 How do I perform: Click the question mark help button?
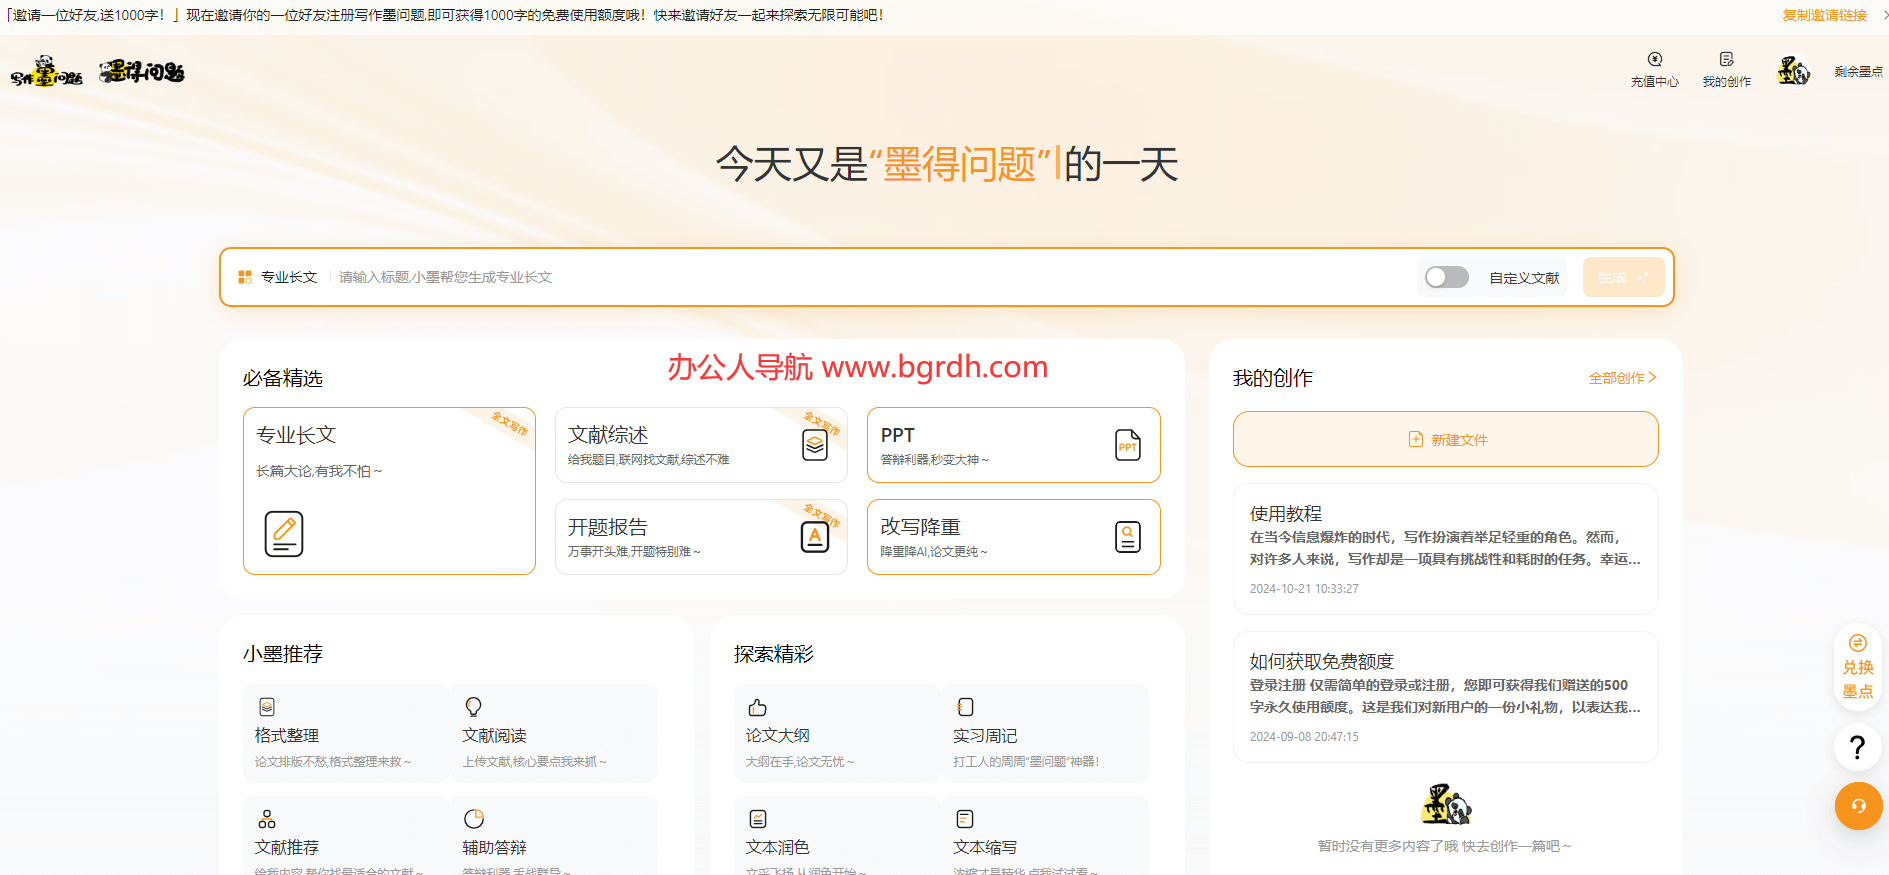coord(1858,747)
